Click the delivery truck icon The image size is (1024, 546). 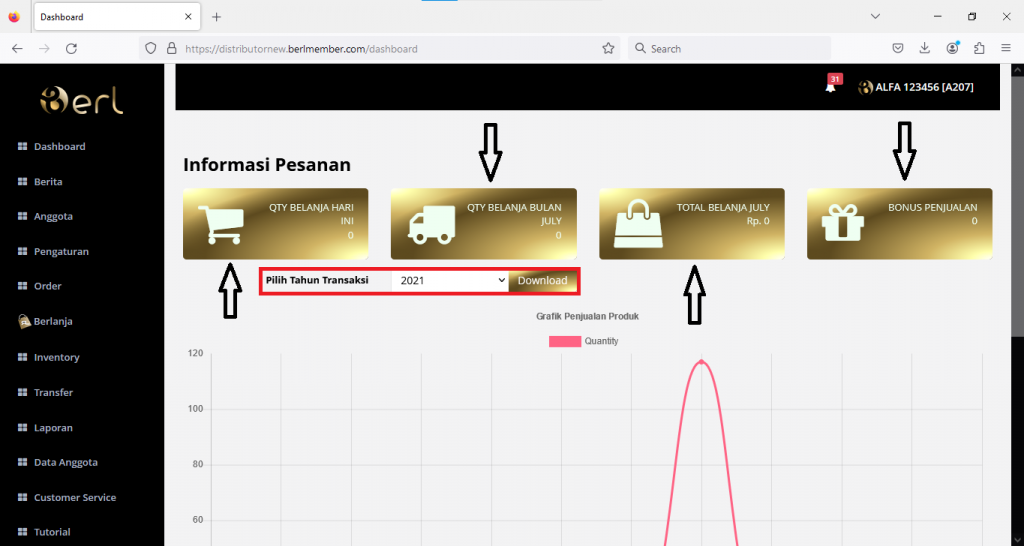pyautogui.click(x=430, y=225)
